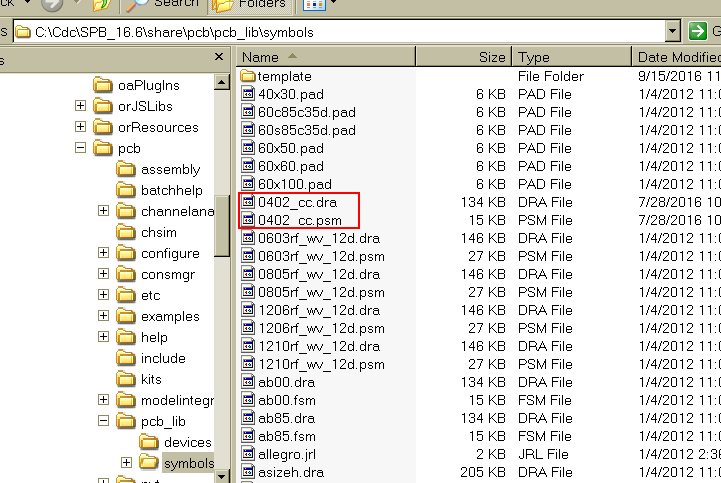Screen dimensions: 721x483
Task: Click the 40x30.pad file icon
Action: tap(248, 94)
